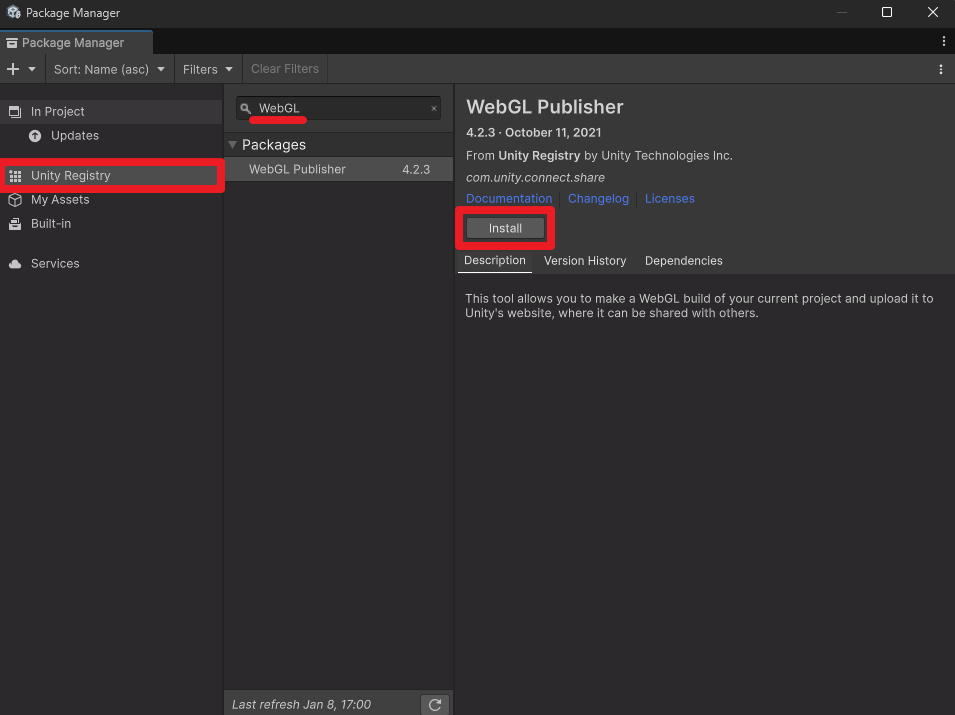Open the toolbar kebab options menu
This screenshot has width=955, height=715.
941,69
